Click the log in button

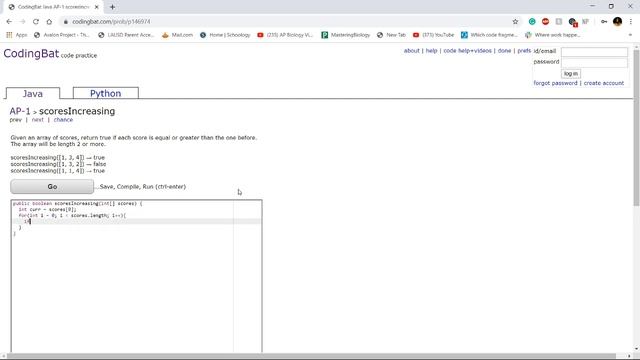571,74
